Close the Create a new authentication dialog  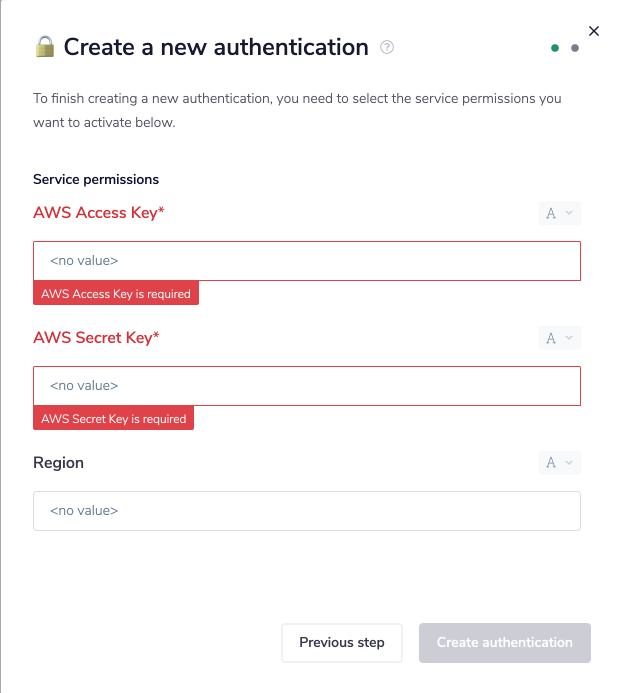point(594,31)
